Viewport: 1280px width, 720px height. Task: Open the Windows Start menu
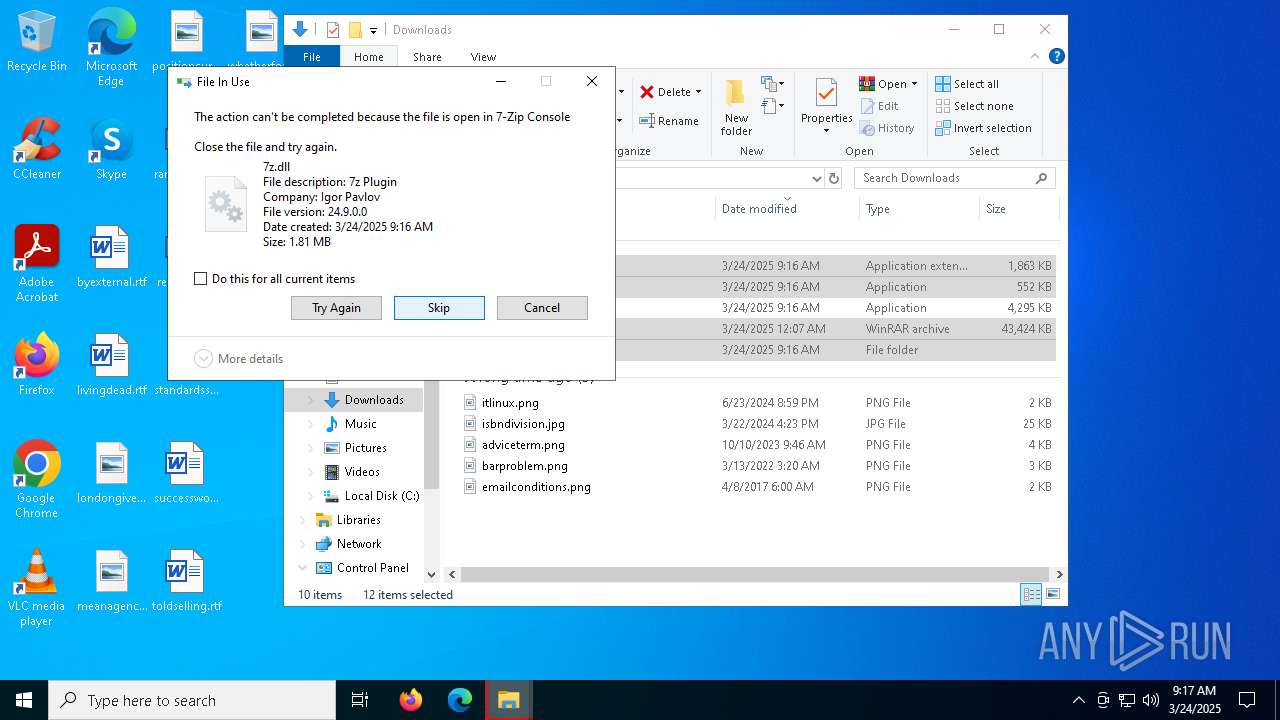pos(24,700)
